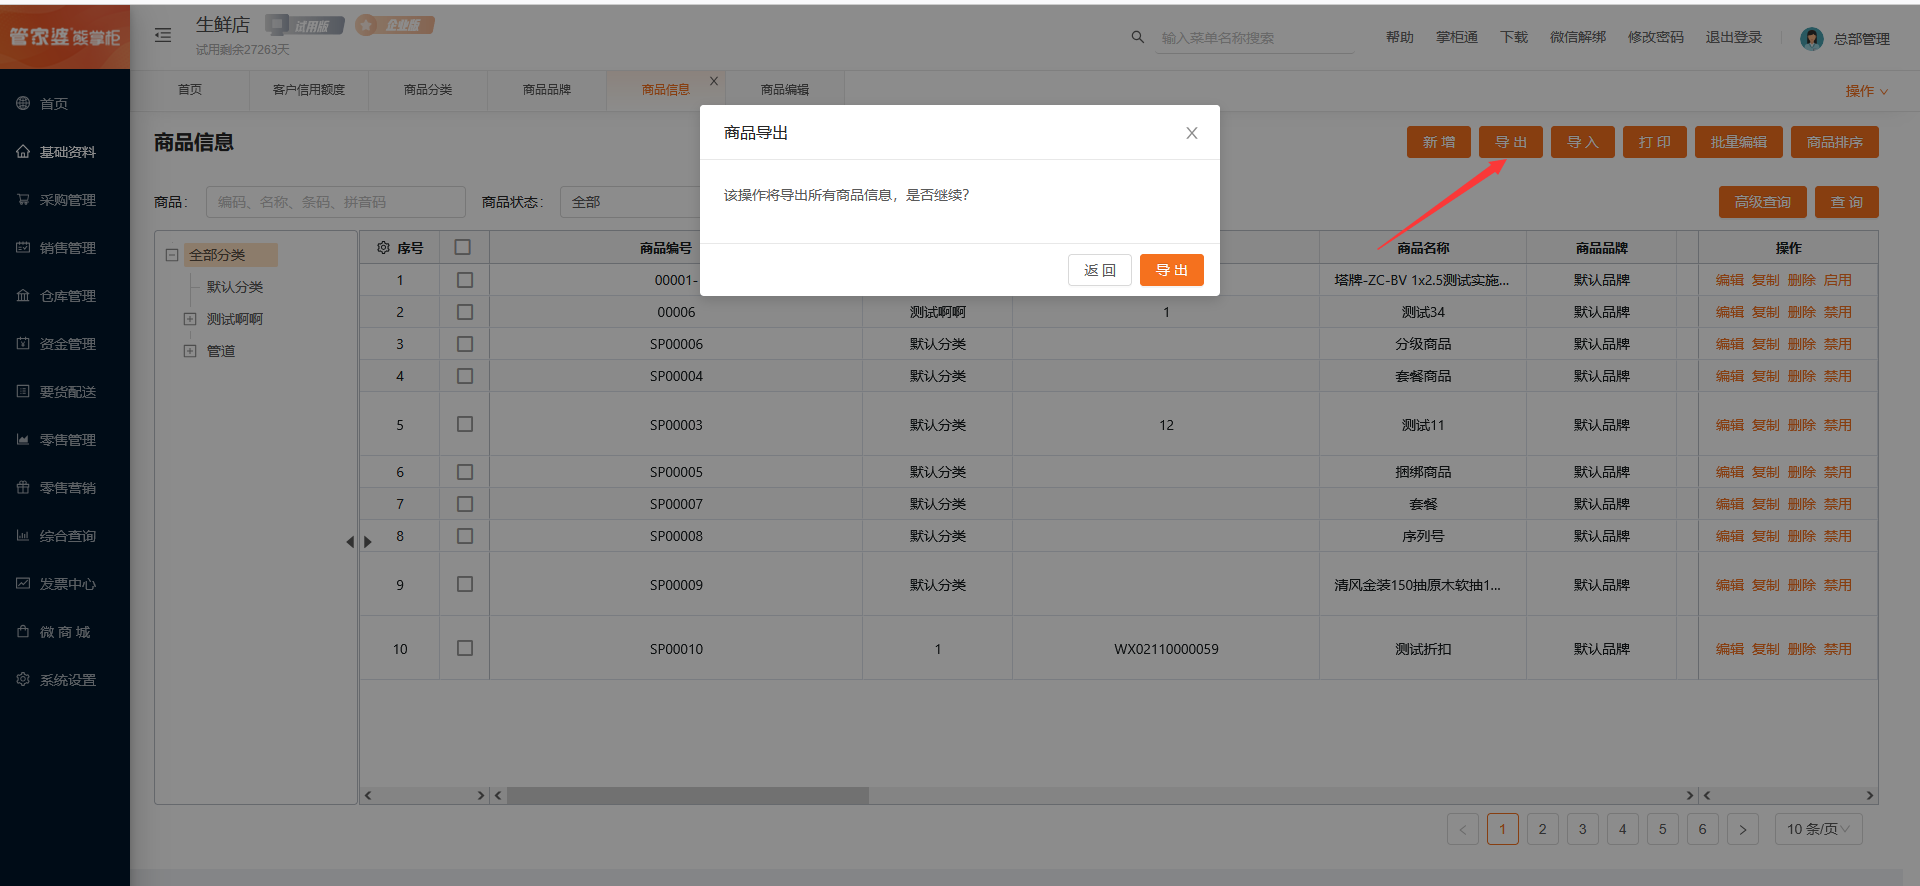This screenshot has height=886, width=1920.
Task: Check the box for row SP00005
Action: 465,472
